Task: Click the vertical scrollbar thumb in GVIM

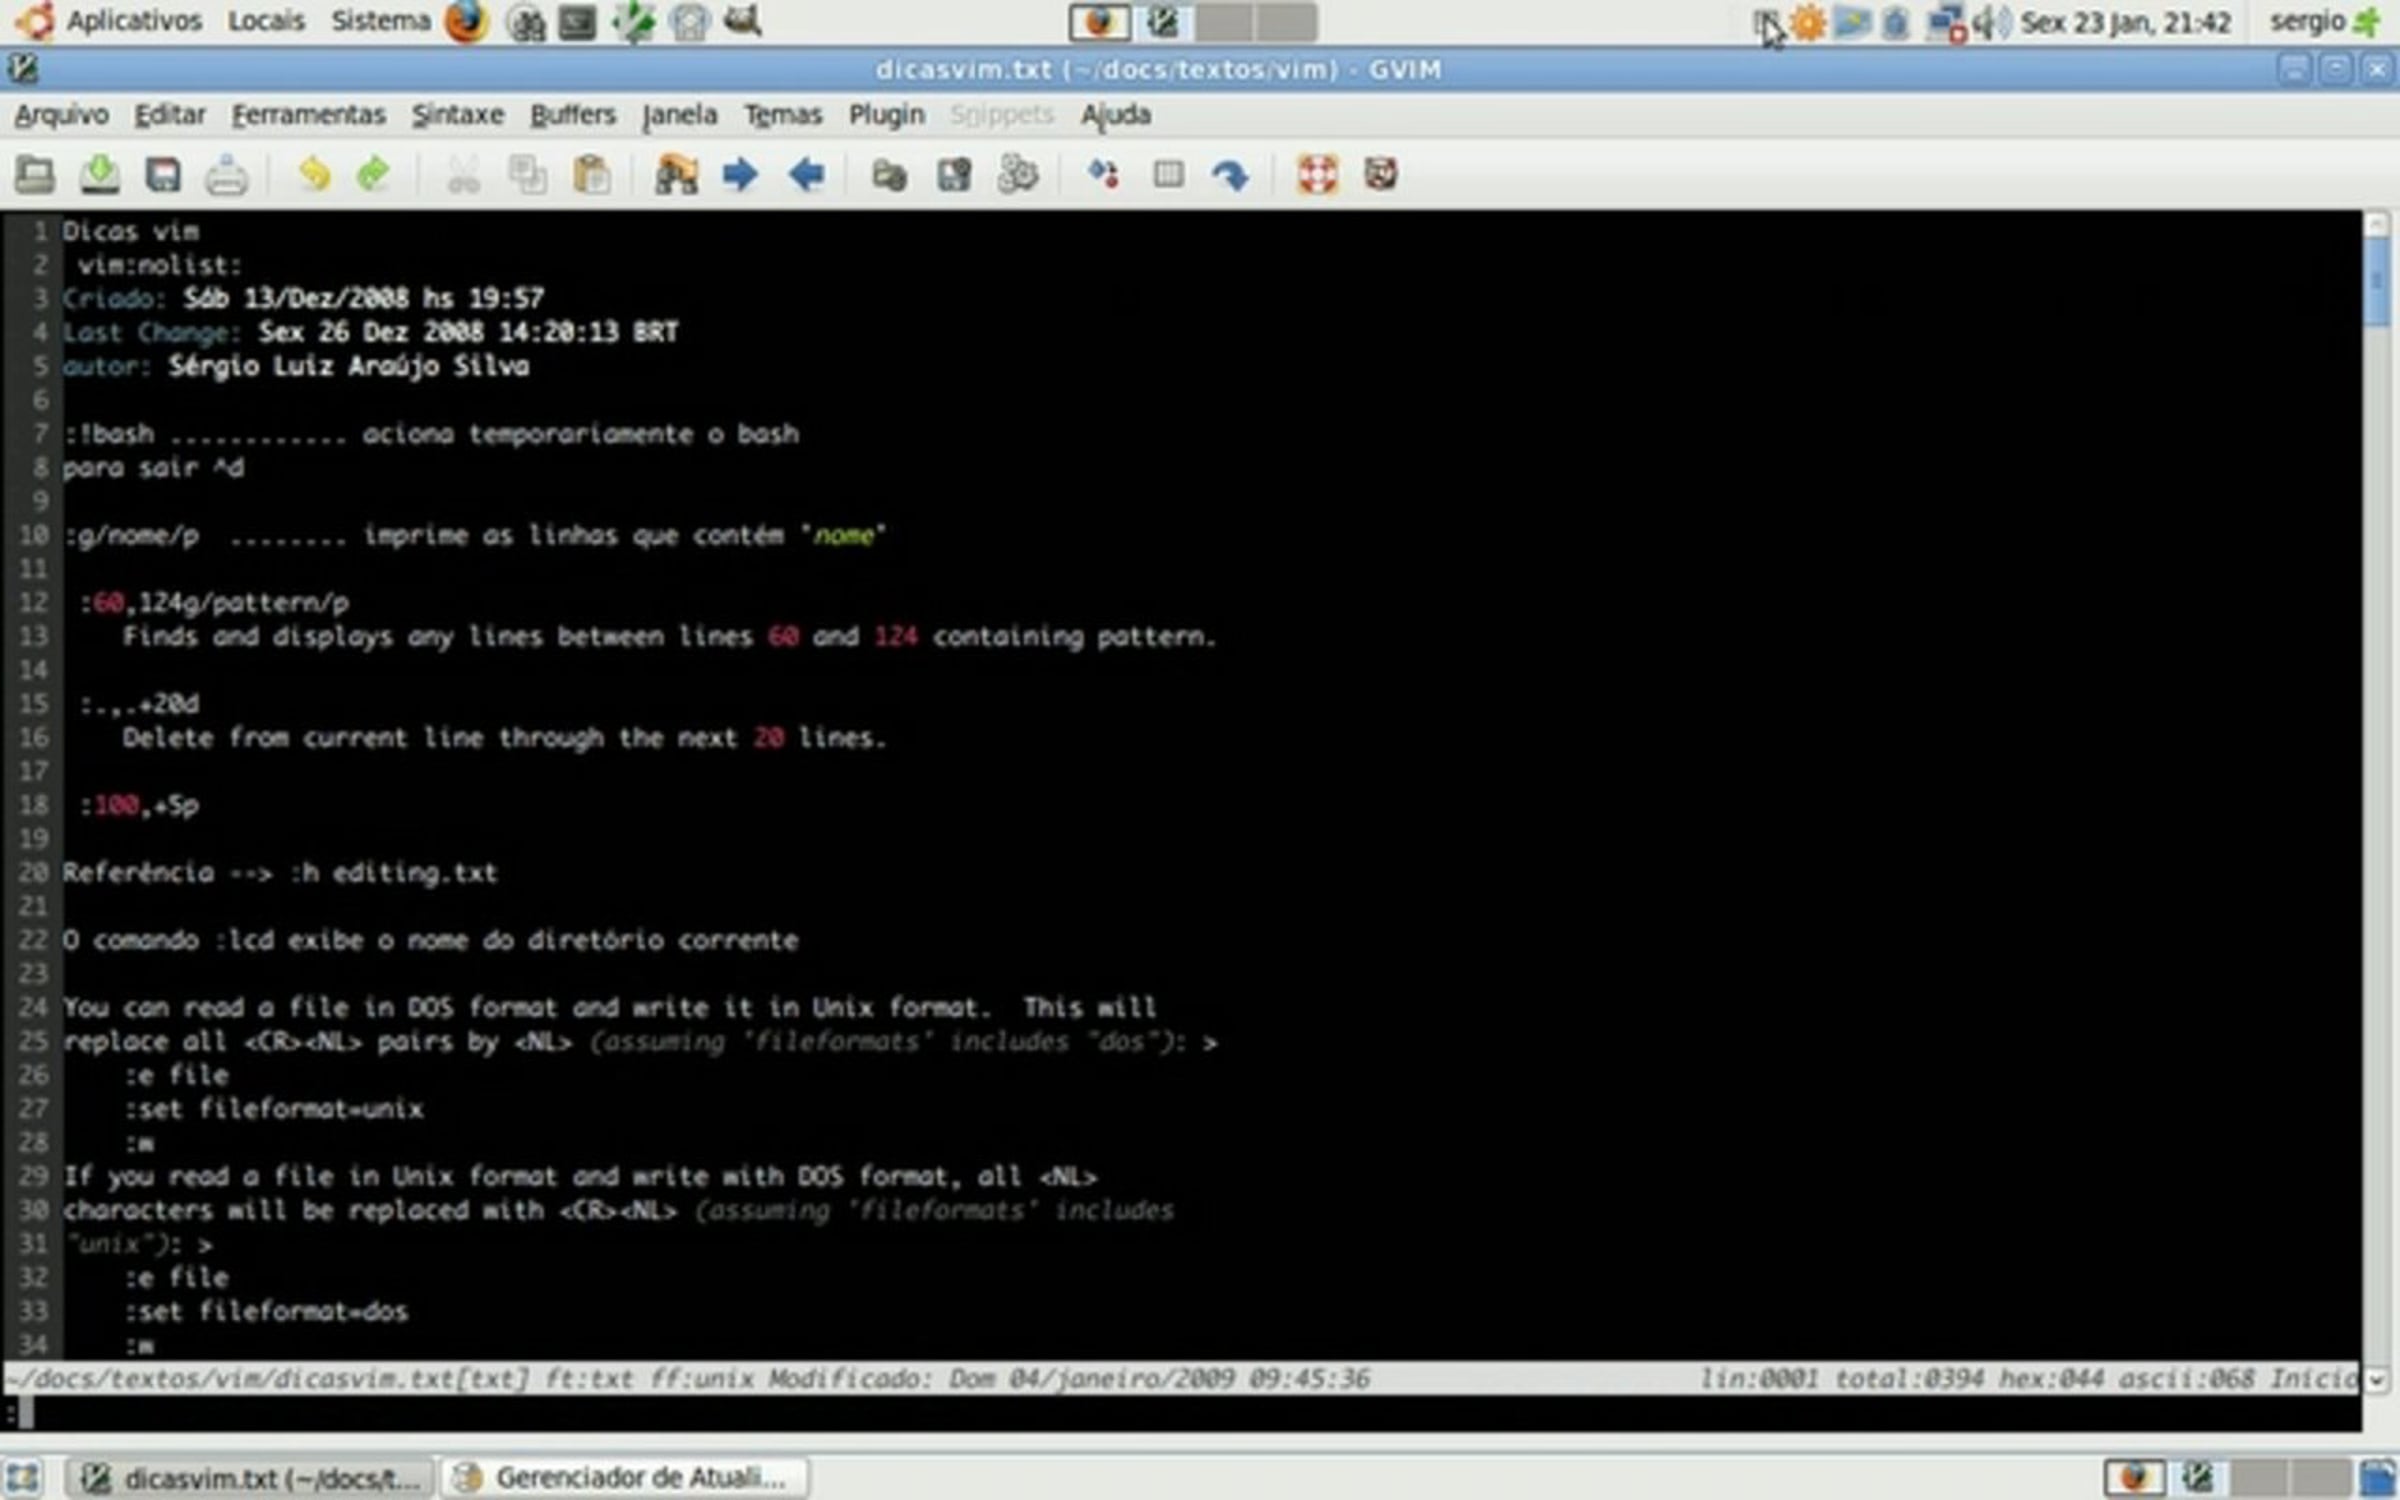Action: [x=2377, y=283]
